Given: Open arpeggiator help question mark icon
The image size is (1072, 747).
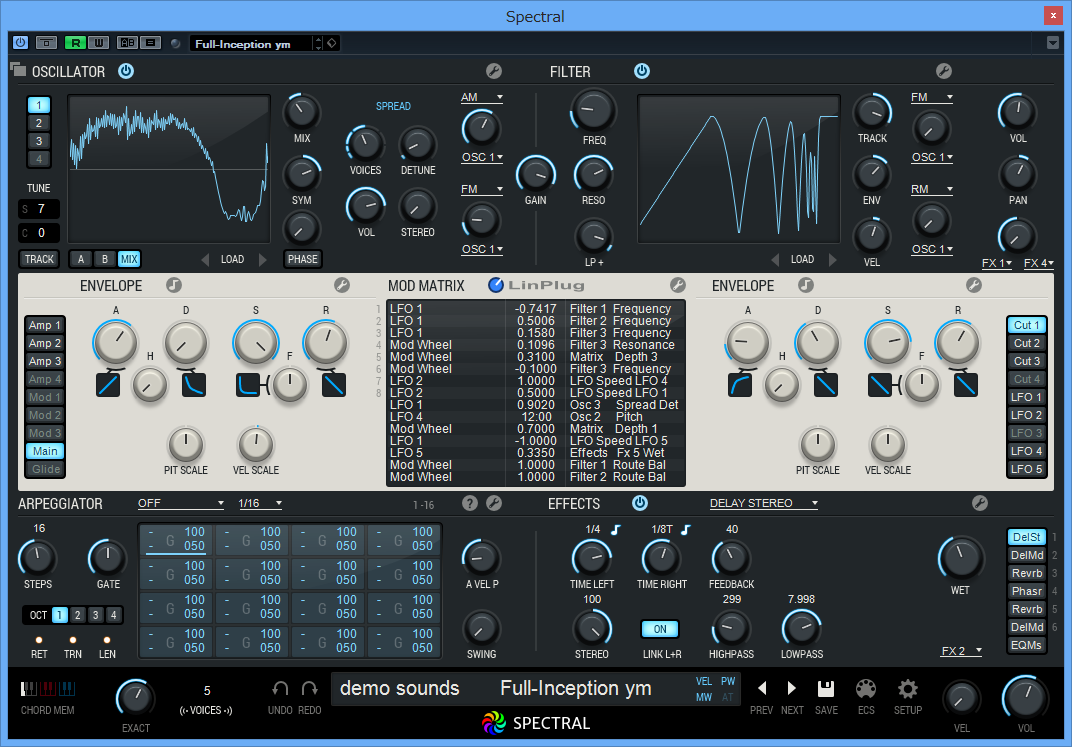Looking at the screenshot, I should point(470,503).
